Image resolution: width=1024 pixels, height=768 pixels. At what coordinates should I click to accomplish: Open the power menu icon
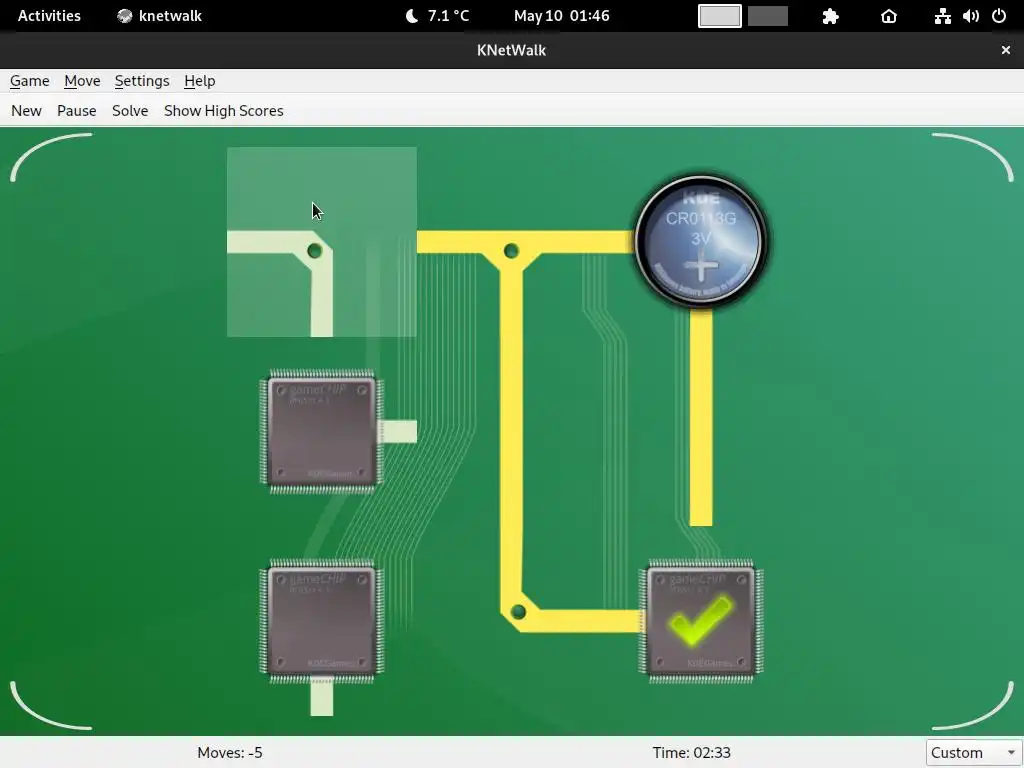point(999,16)
